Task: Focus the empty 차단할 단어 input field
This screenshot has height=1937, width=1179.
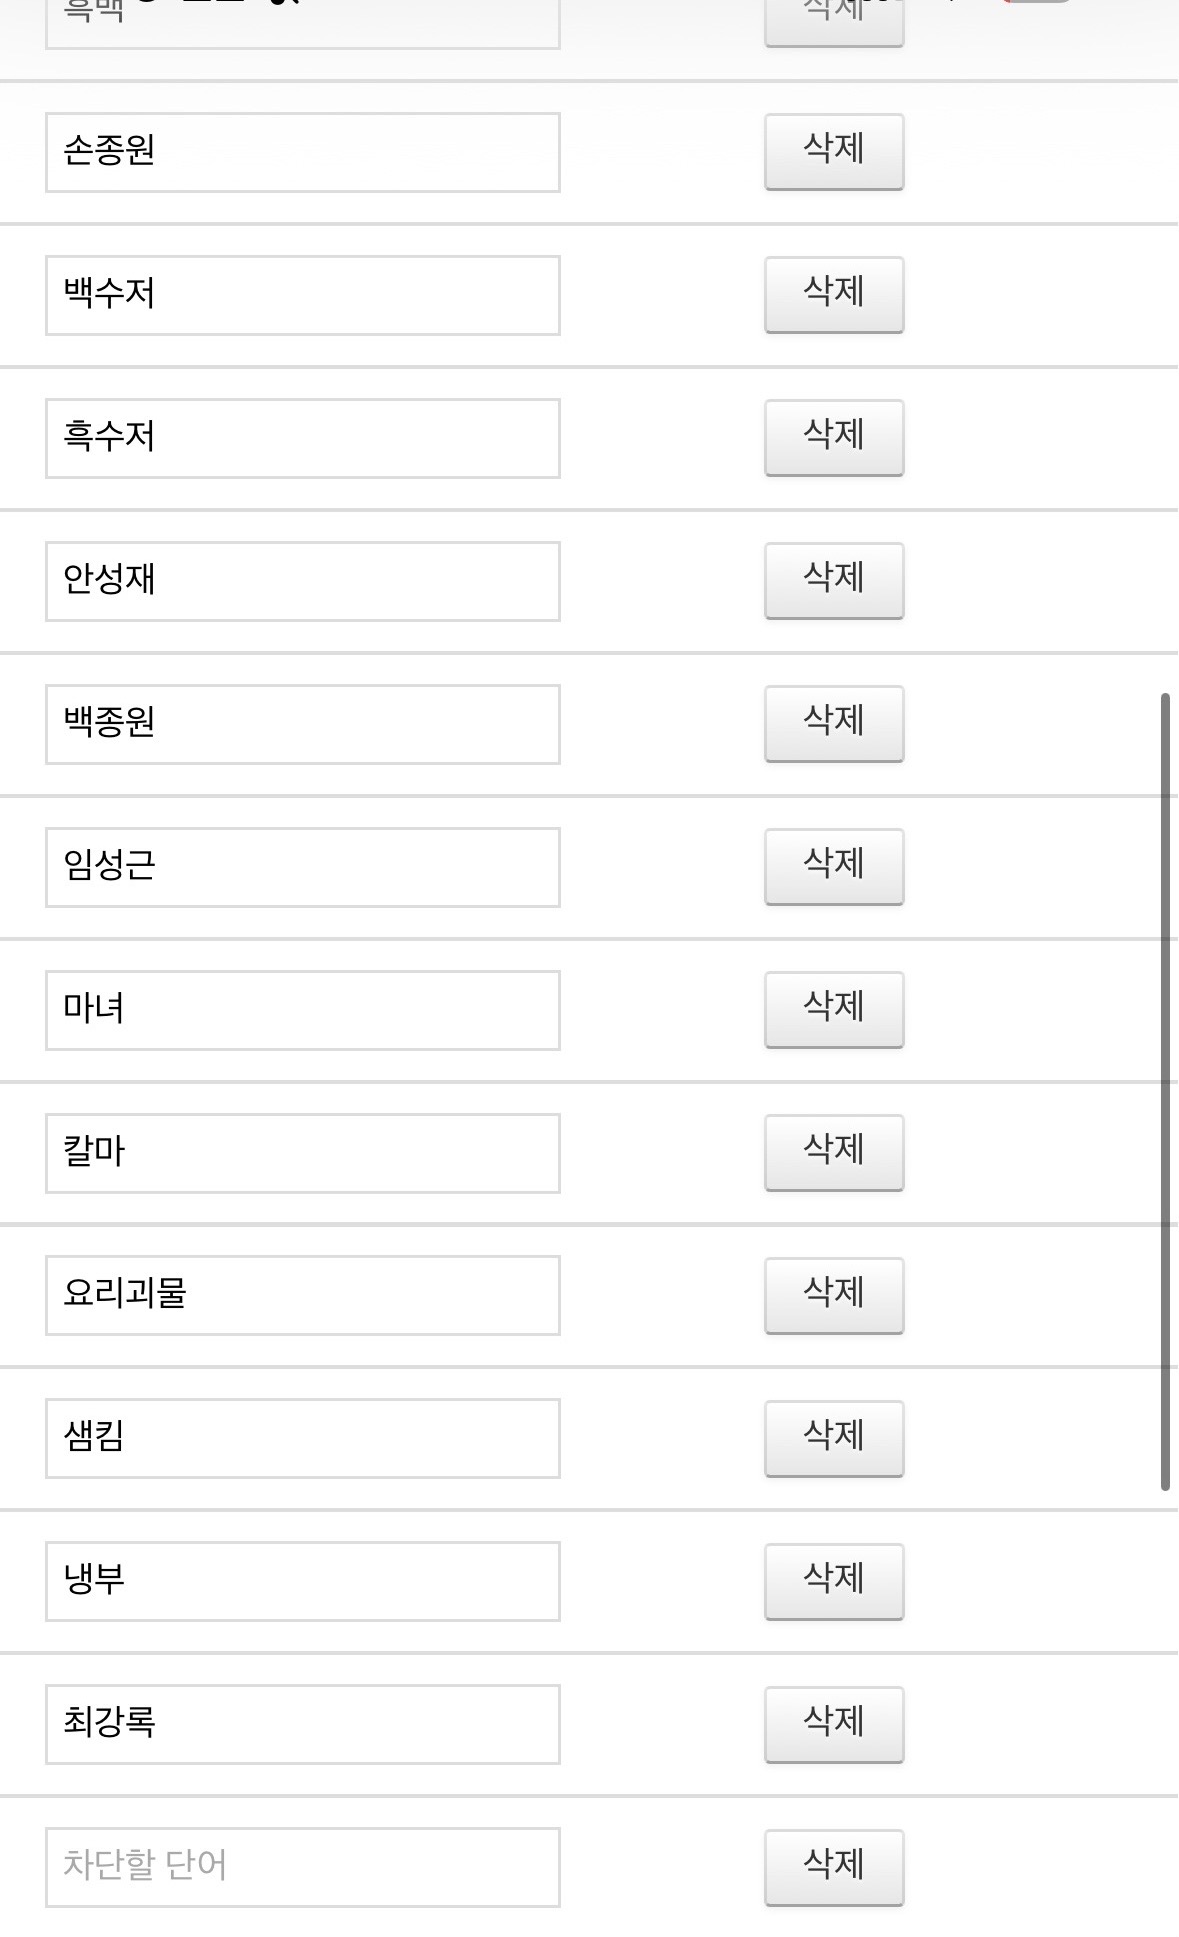Action: tap(302, 1867)
